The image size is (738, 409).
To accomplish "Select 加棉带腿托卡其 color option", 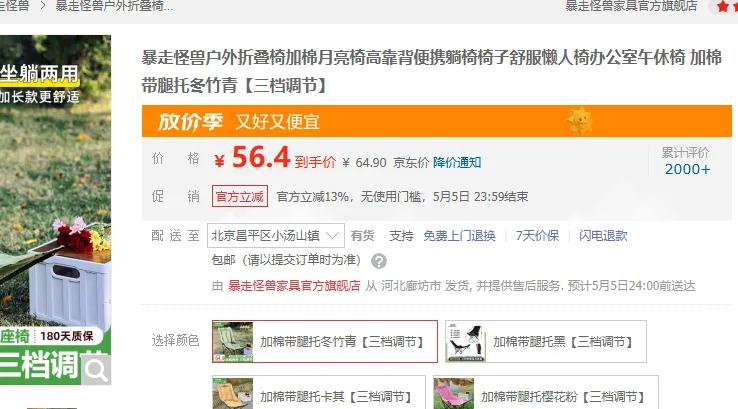I will click(319, 393).
